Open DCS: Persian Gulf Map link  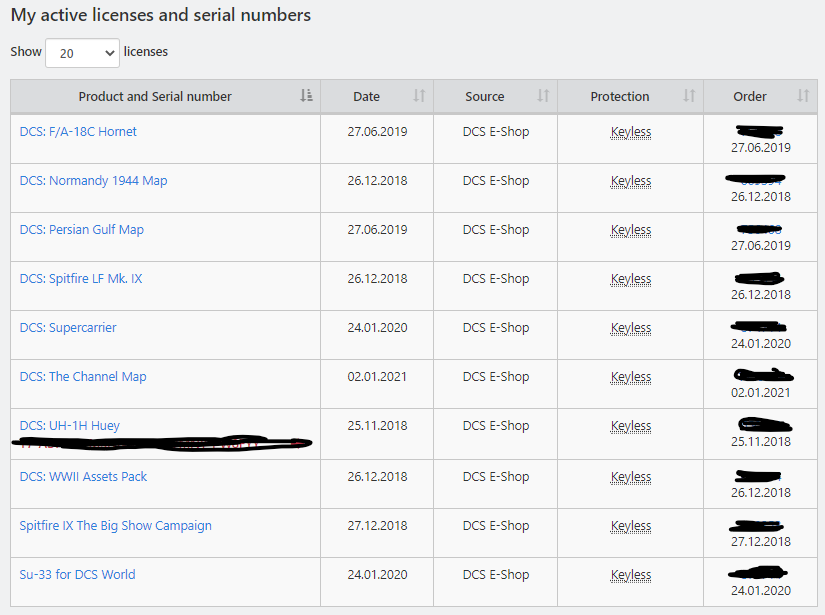[82, 230]
